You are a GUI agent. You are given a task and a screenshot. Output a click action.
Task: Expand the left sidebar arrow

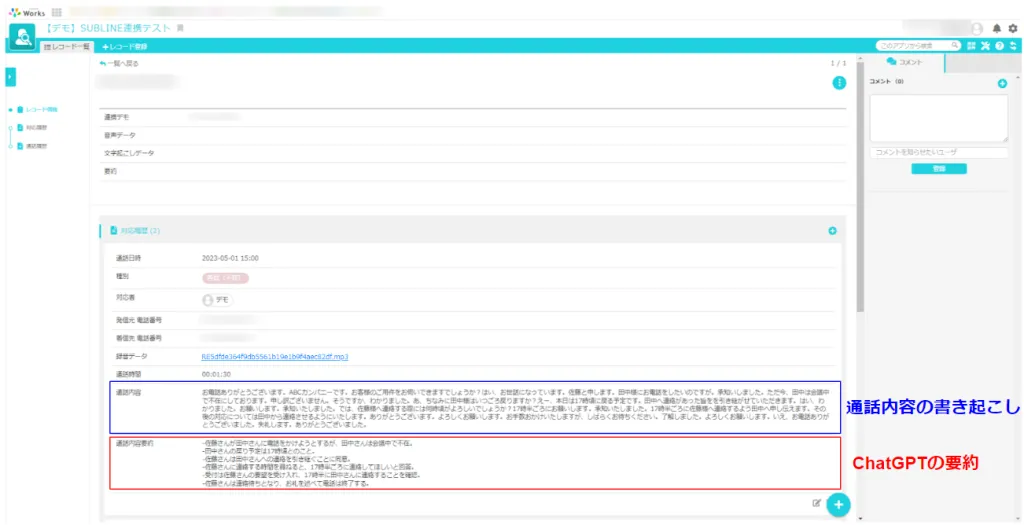[10, 77]
